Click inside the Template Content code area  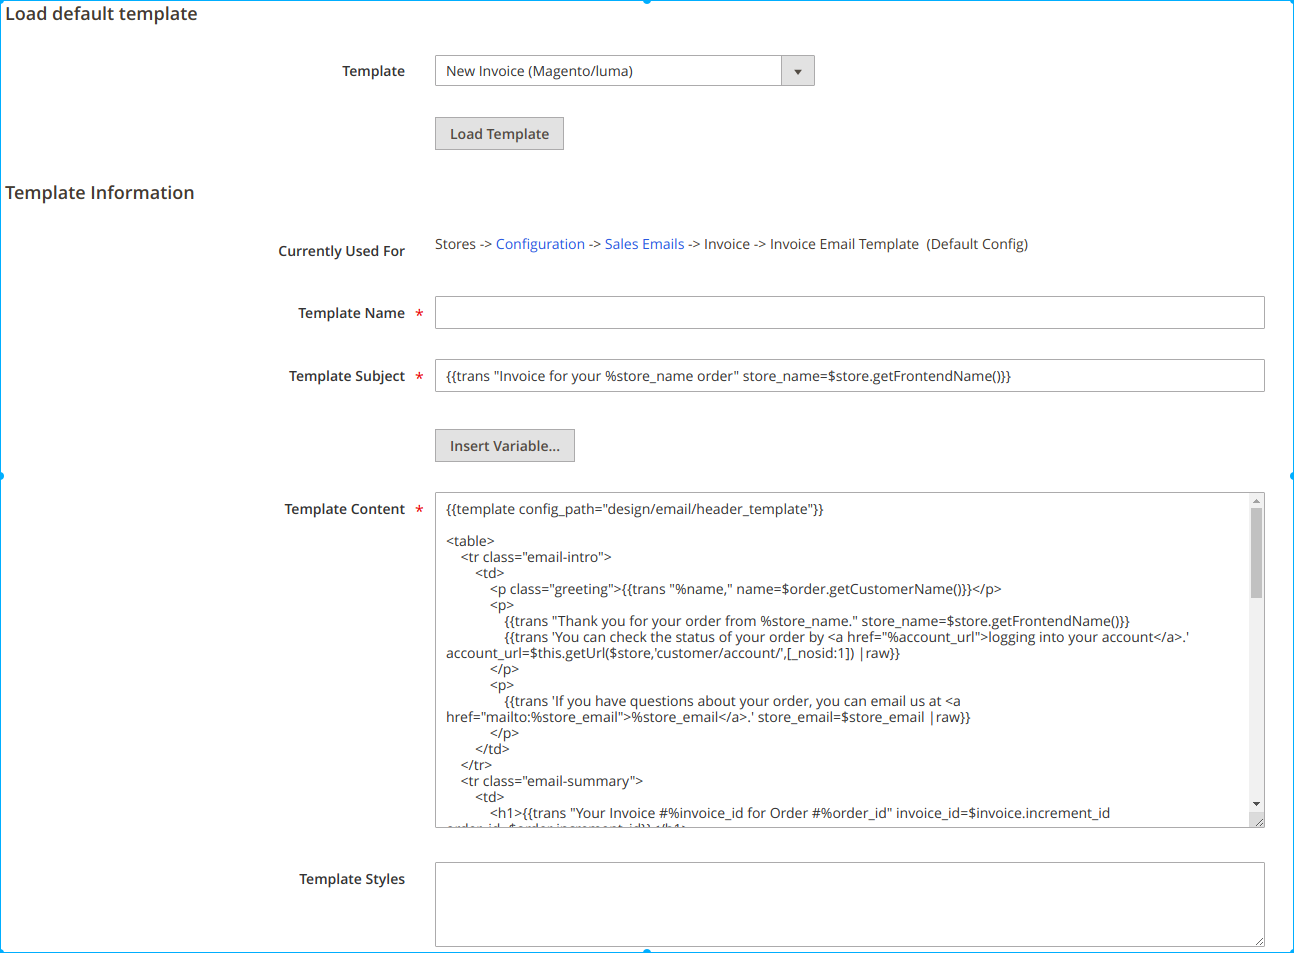(840, 660)
